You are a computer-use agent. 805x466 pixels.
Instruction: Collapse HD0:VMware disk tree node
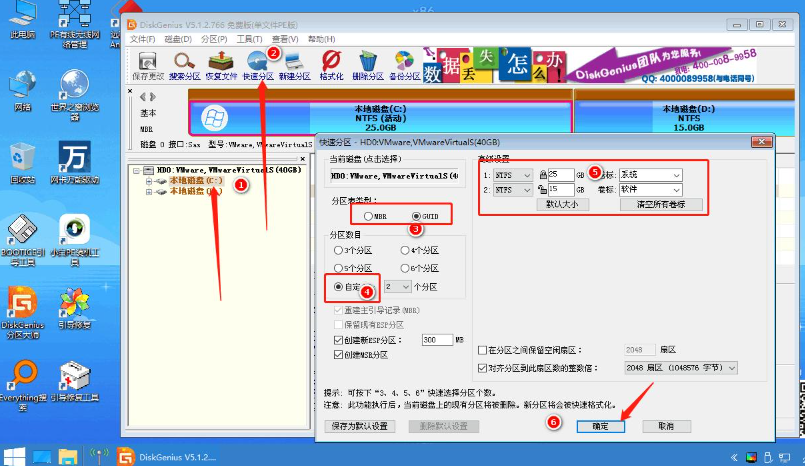(137, 170)
